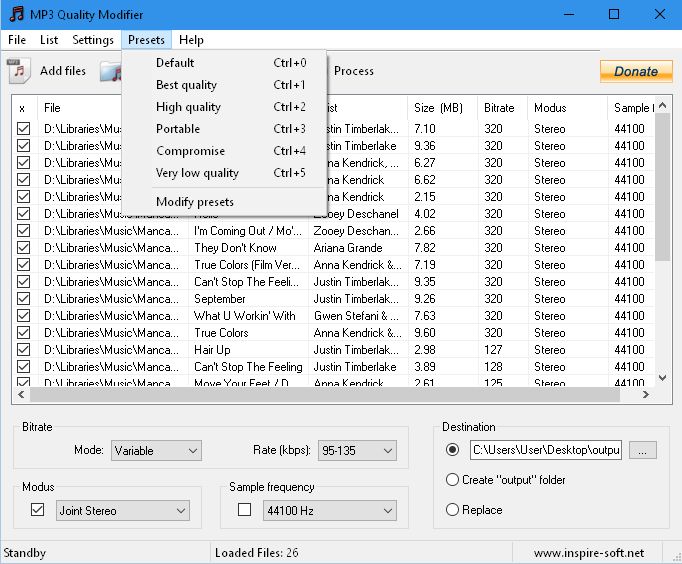Uncheck the first file row checkbox
682x564 pixels.
24,129
